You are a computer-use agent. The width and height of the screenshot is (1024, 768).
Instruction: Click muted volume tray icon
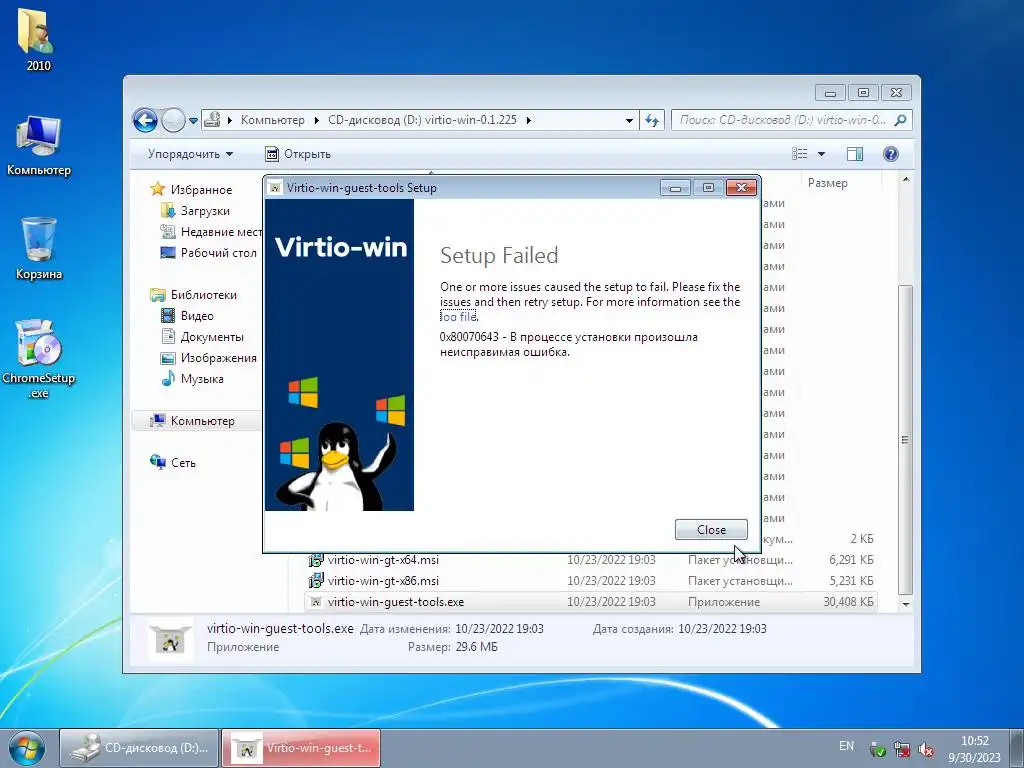[926, 750]
